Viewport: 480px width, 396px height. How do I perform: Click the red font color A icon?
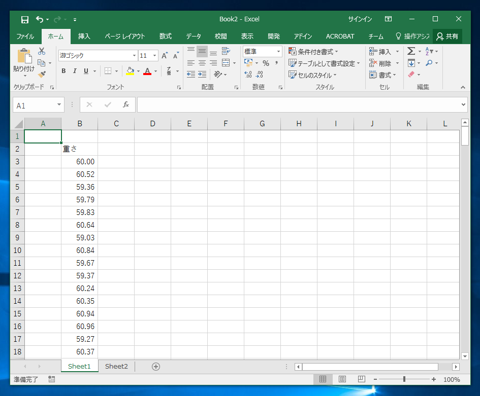pyautogui.click(x=147, y=71)
